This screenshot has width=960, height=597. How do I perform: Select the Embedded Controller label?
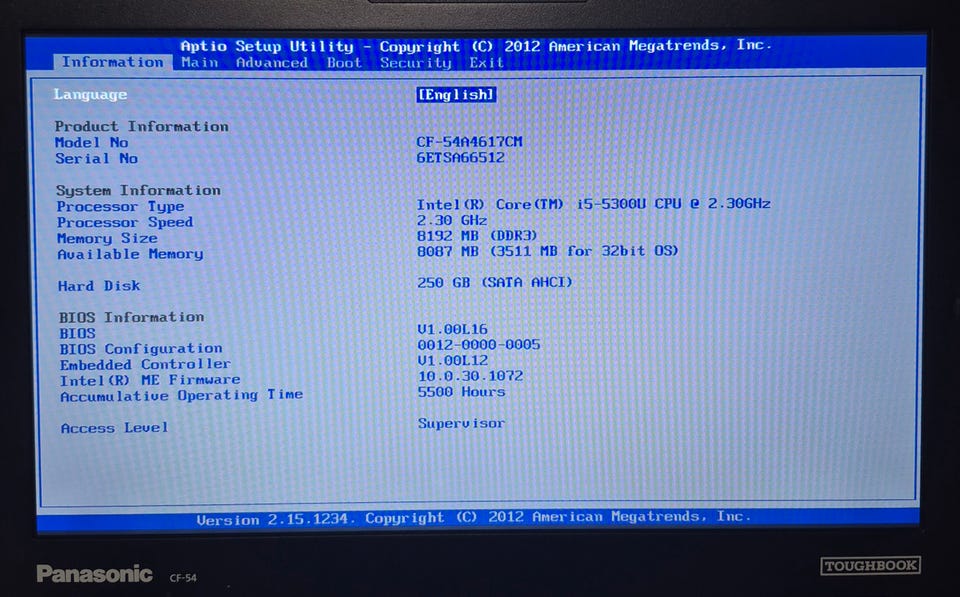[145, 364]
